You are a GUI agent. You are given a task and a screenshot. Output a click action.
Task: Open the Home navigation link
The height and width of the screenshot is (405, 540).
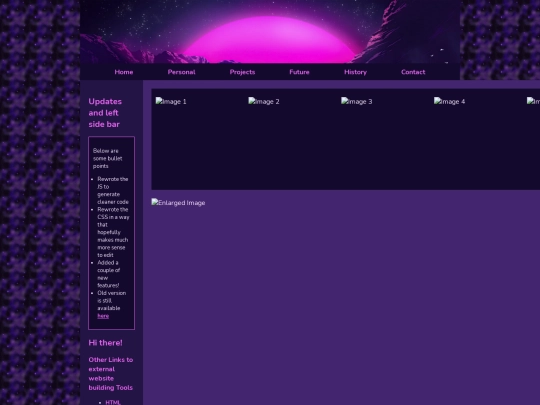[124, 72]
